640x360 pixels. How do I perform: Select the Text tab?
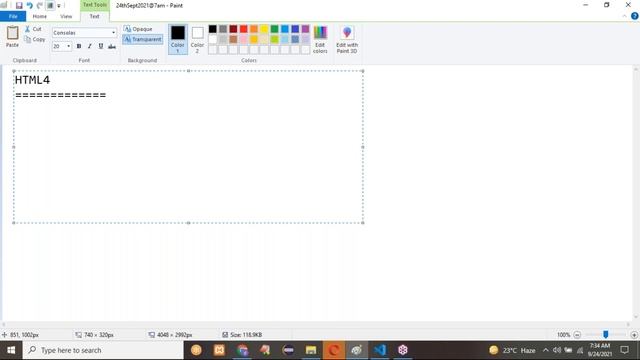tap(94, 16)
